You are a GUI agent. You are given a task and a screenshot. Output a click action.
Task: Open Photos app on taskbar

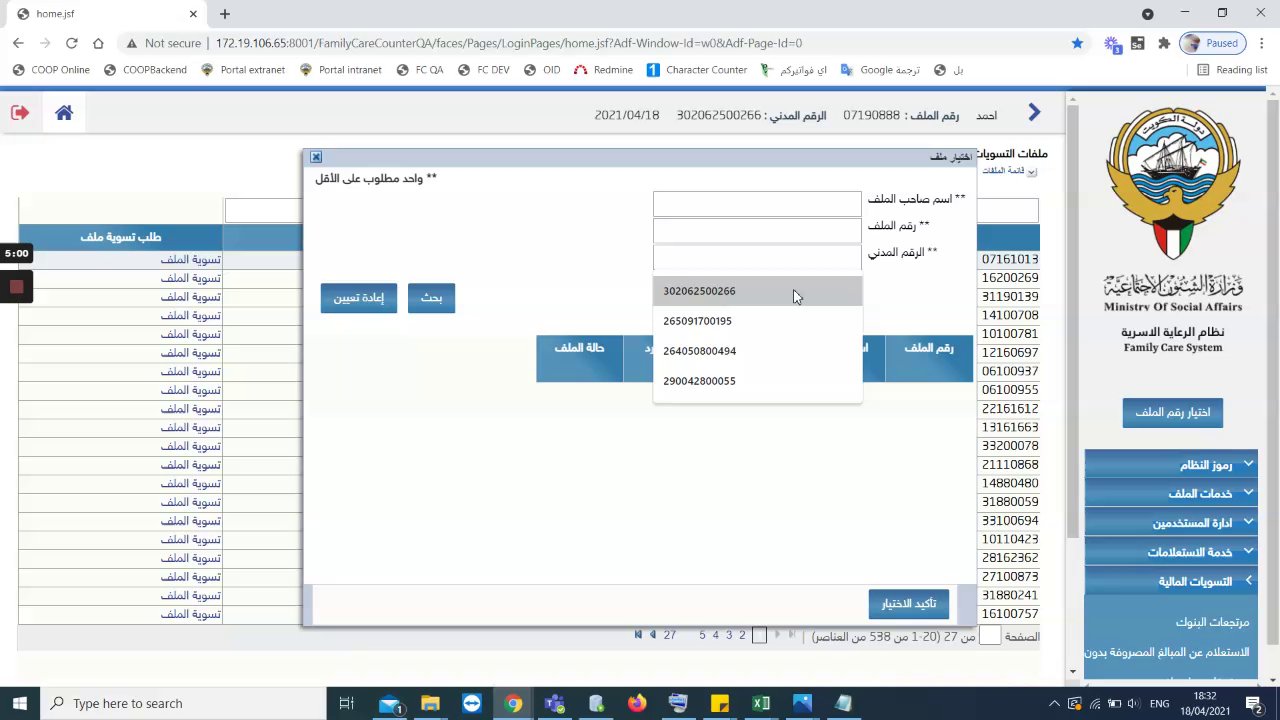point(802,703)
